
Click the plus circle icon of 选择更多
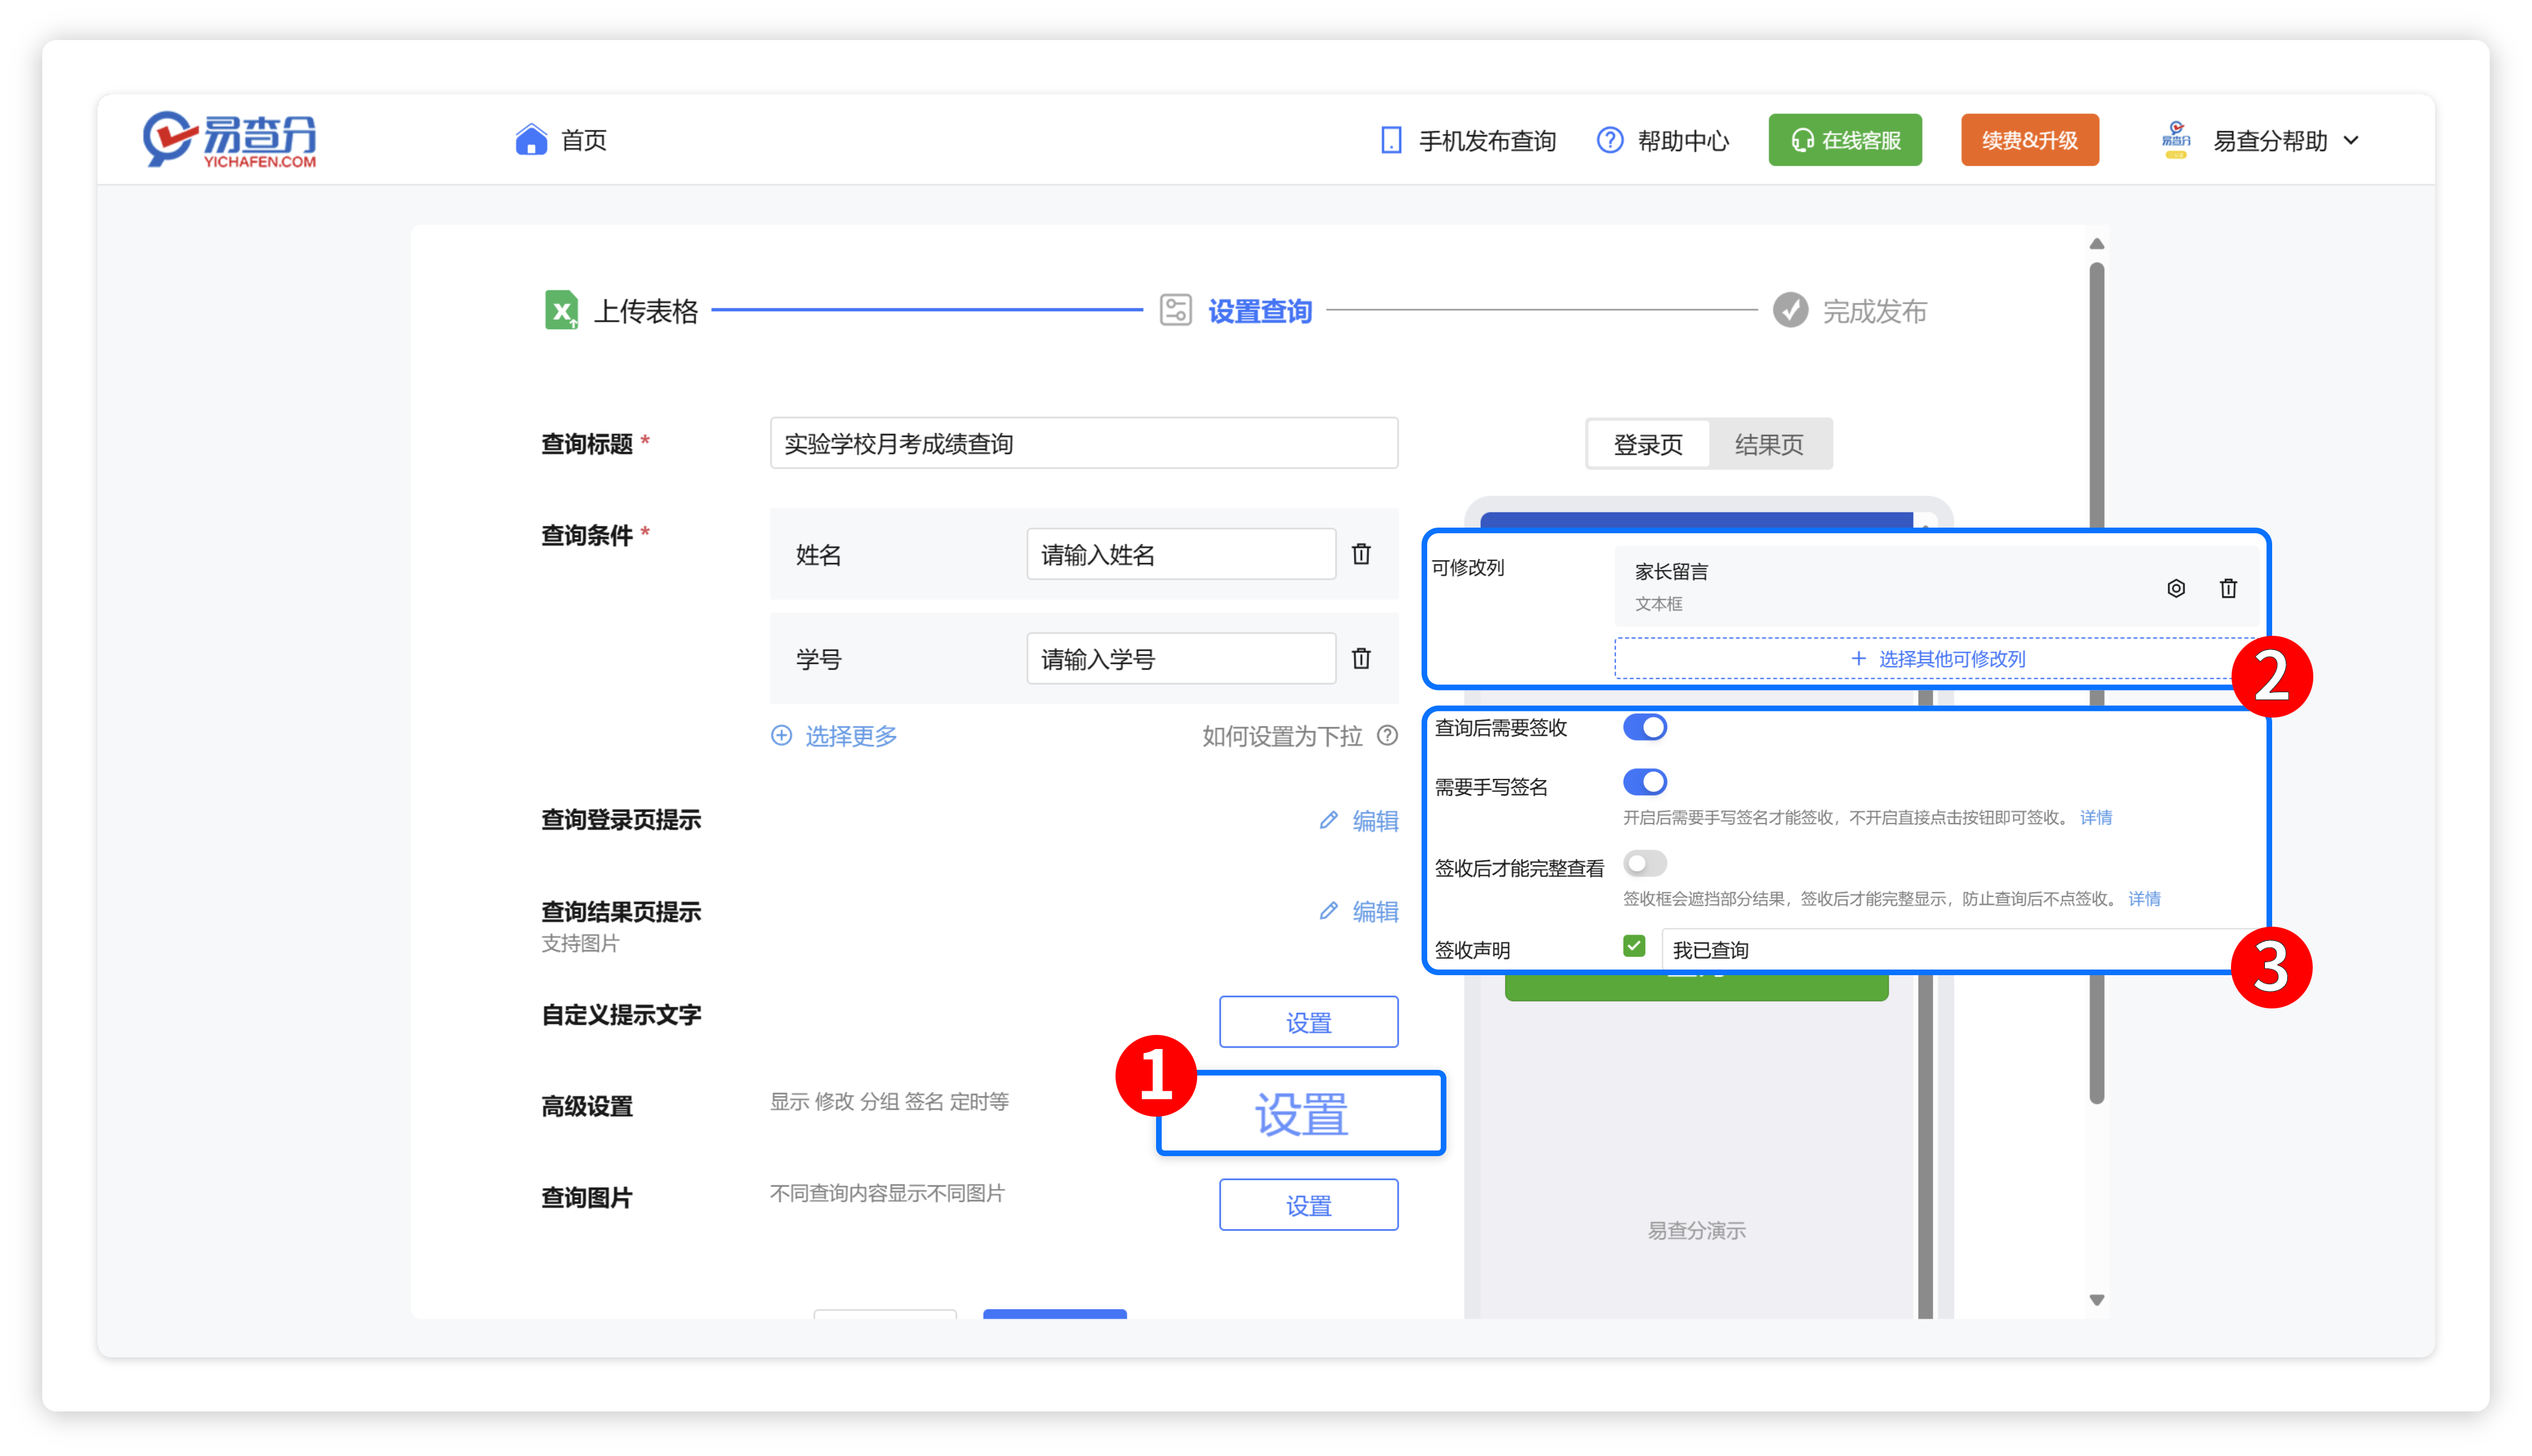point(781,736)
